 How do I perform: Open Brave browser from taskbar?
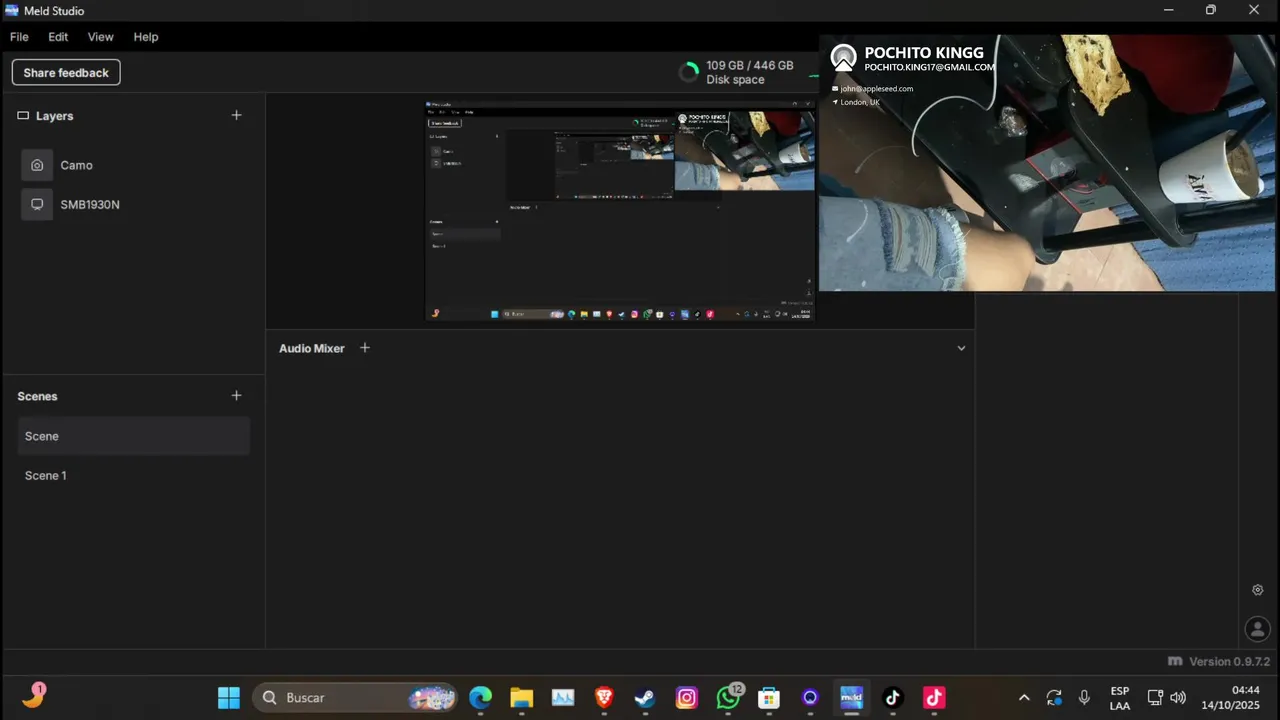tap(604, 698)
